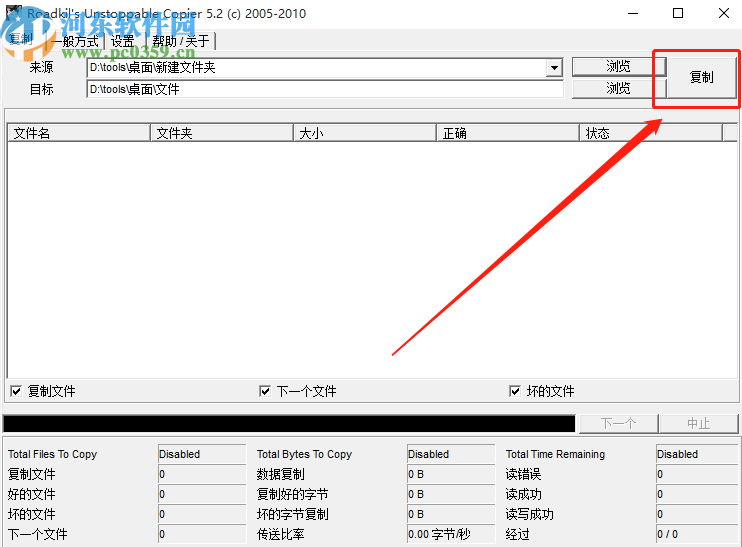This screenshot has height=547, width=742.
Task: Click into the 目标 target path field
Action: point(325,89)
